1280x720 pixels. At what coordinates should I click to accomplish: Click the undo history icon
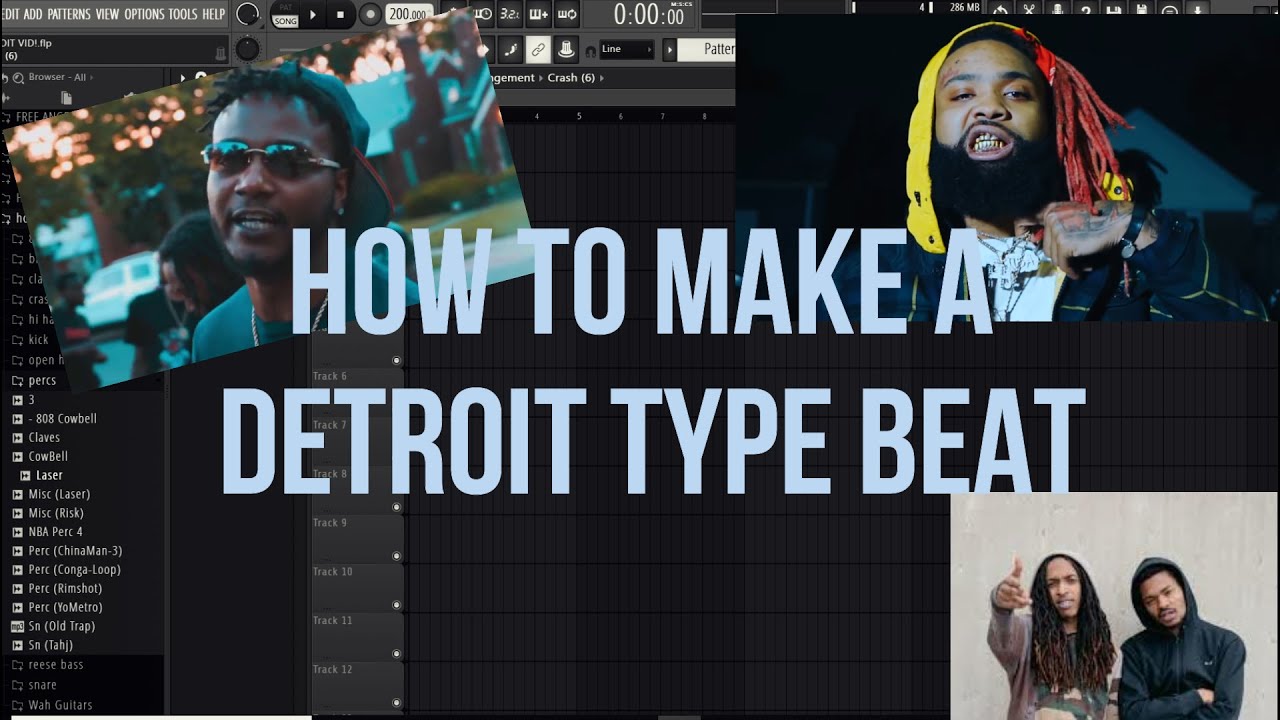(1001, 8)
